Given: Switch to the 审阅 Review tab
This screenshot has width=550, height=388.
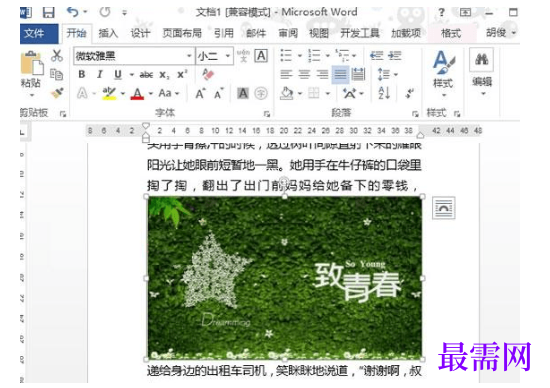Looking at the screenshot, I should pos(288,33).
